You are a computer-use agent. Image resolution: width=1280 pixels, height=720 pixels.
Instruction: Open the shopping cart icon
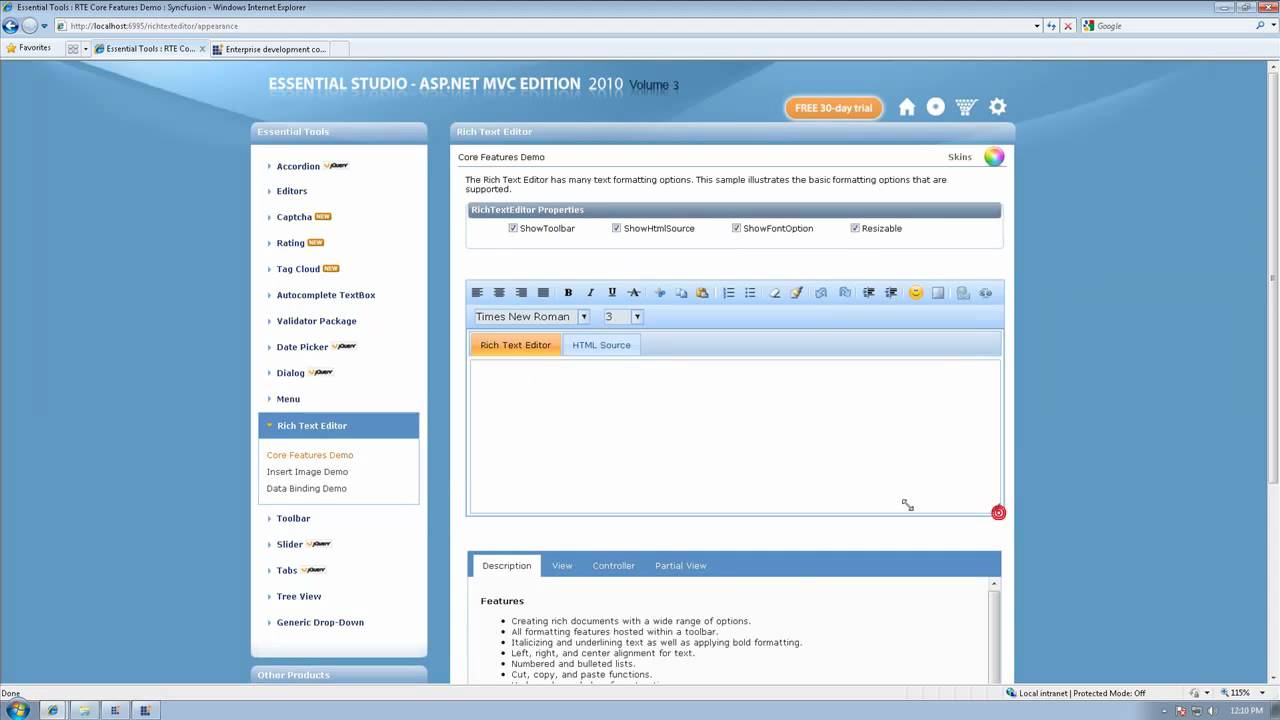[966, 107]
